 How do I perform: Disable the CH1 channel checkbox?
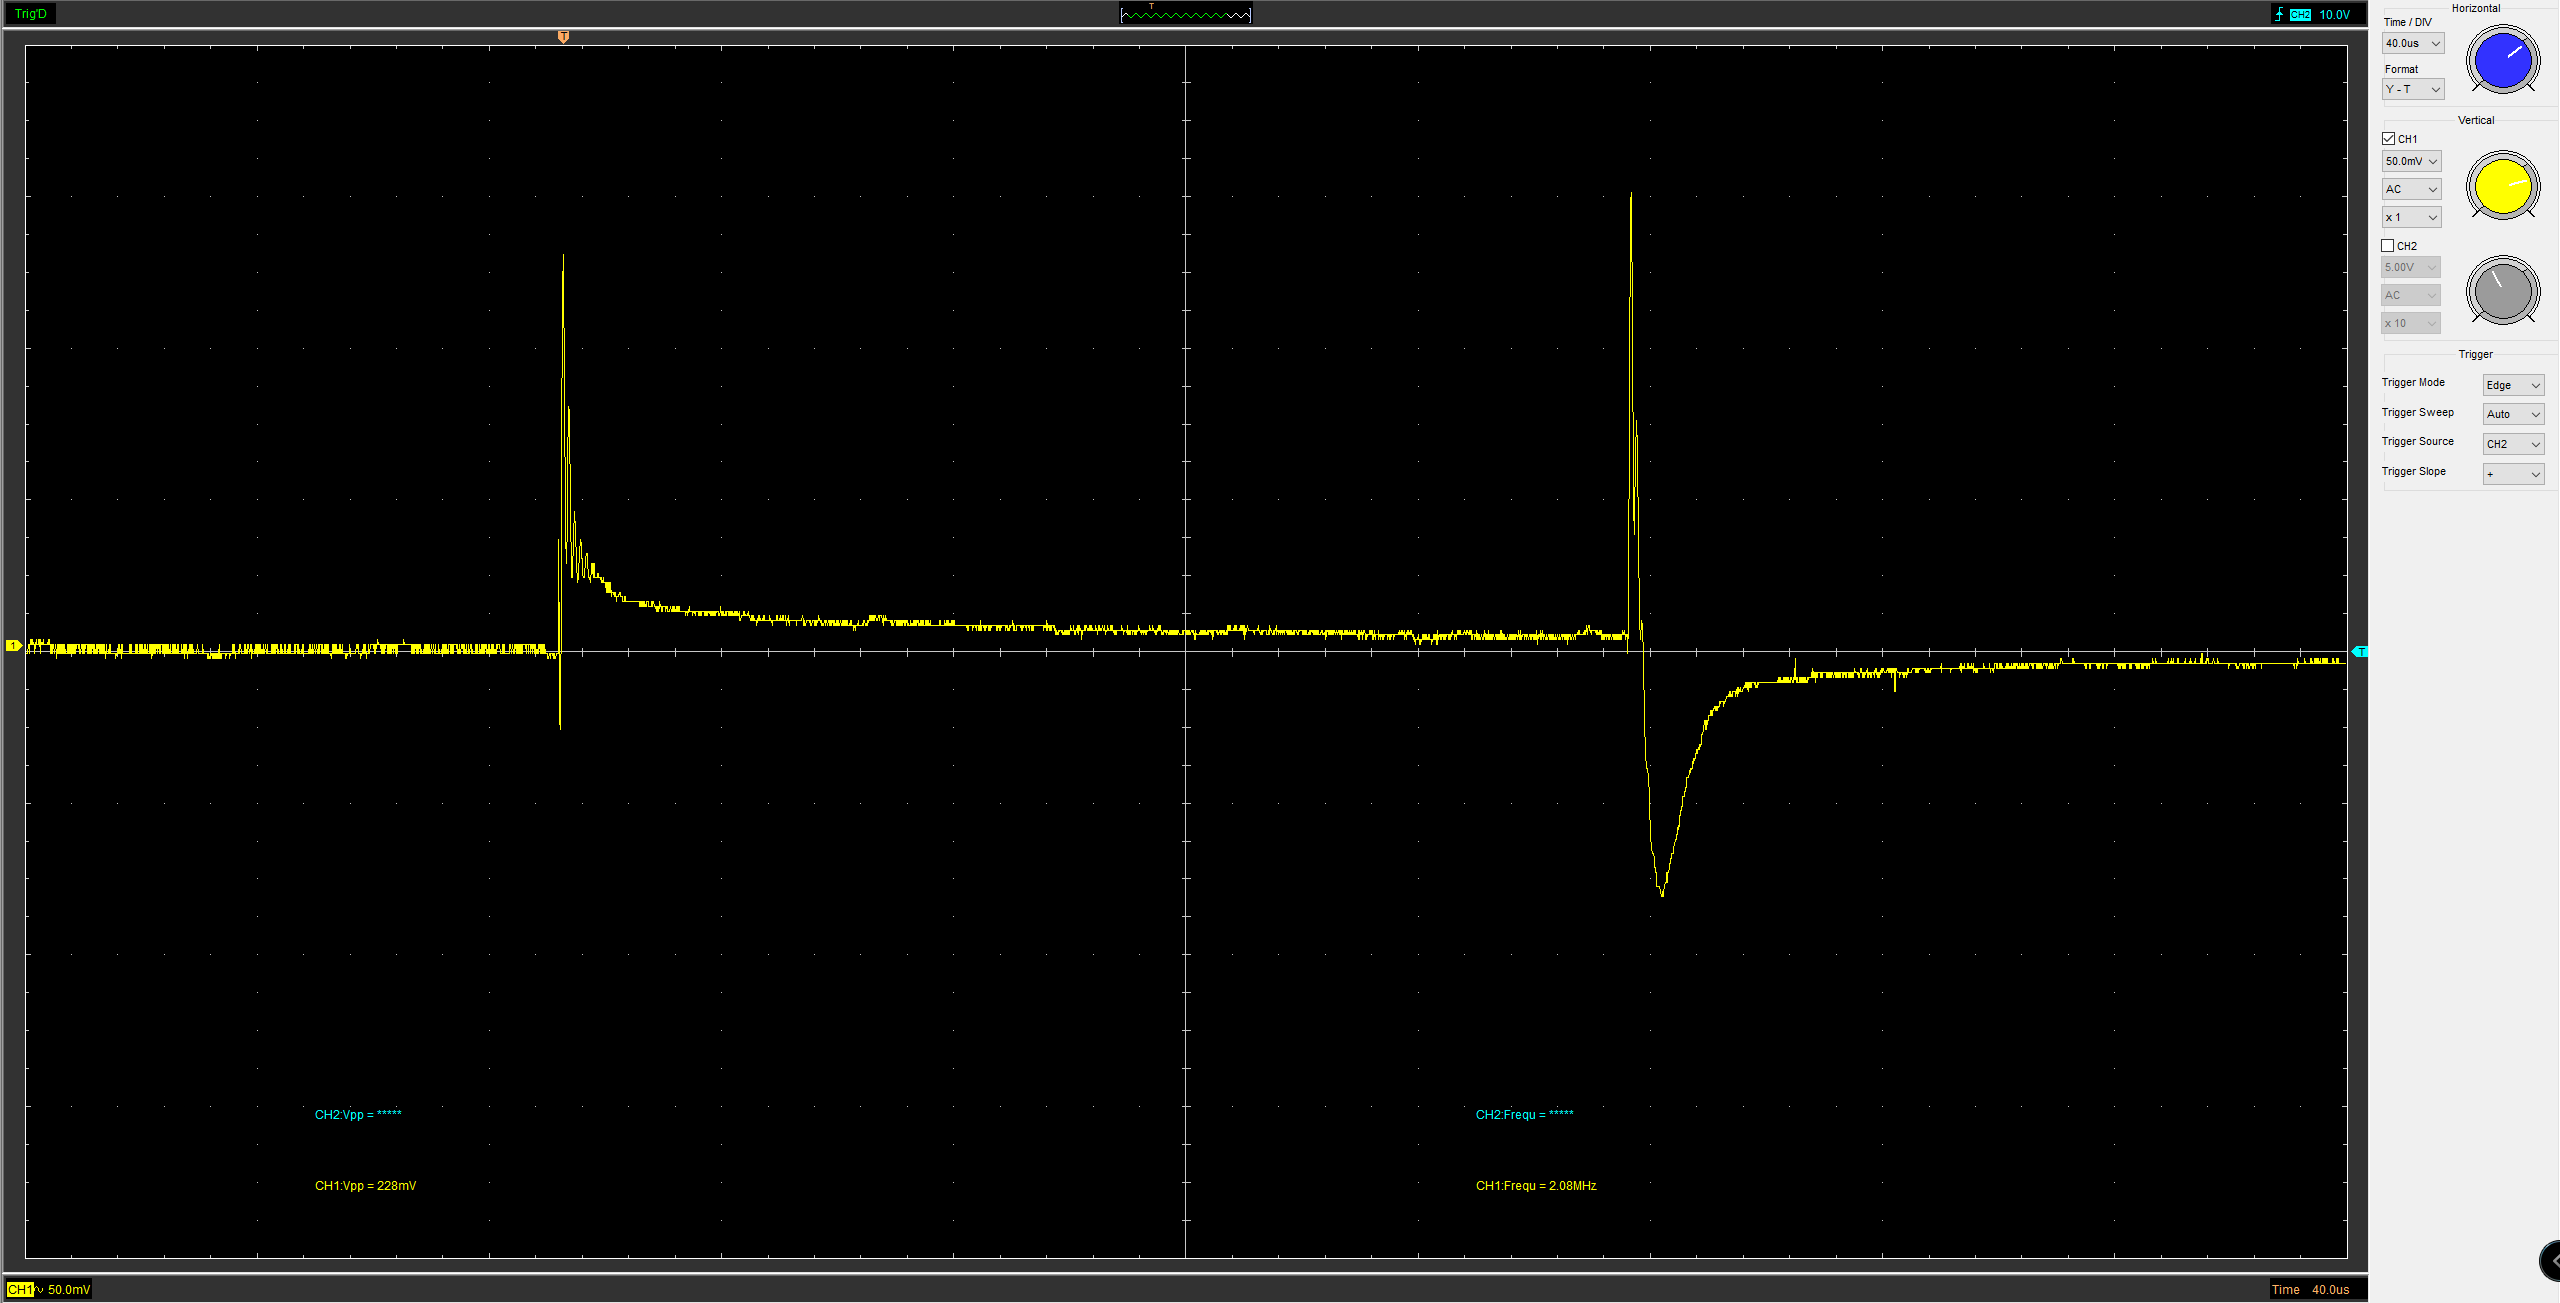click(x=2389, y=139)
